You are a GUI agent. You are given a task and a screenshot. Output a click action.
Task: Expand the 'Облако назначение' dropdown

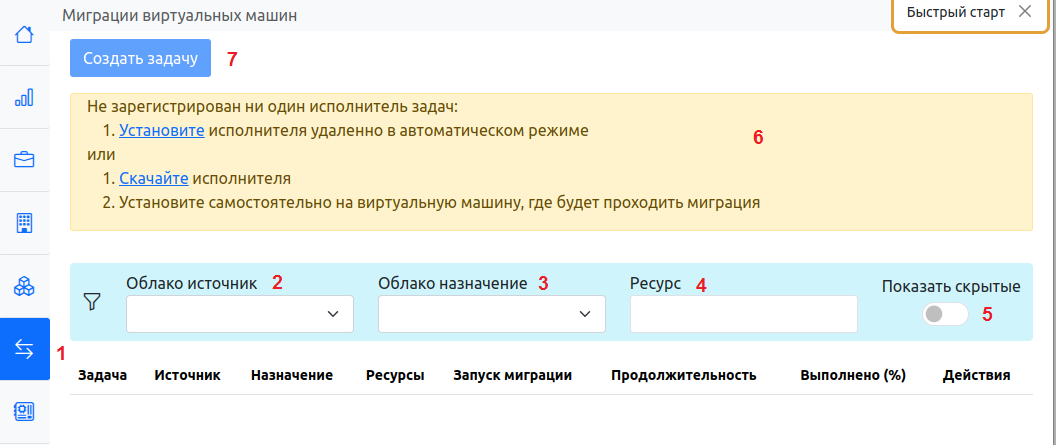(492, 314)
